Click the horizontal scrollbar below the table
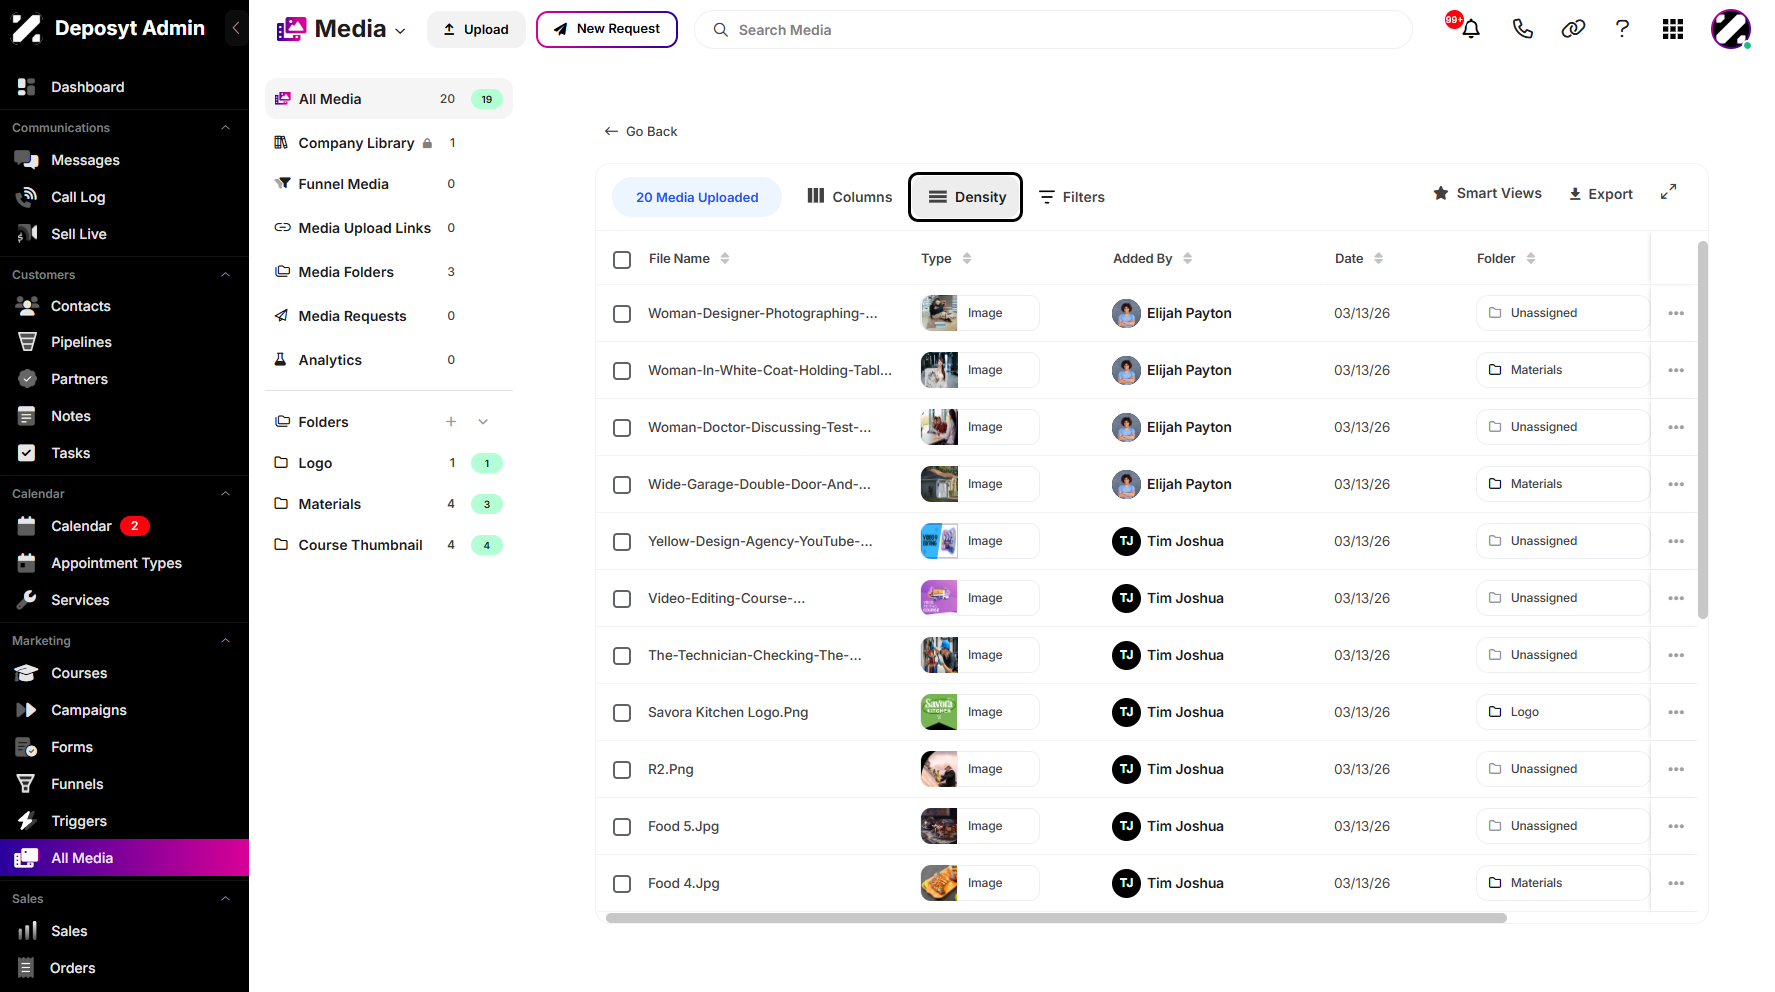The image size is (1775, 992). (1056, 918)
